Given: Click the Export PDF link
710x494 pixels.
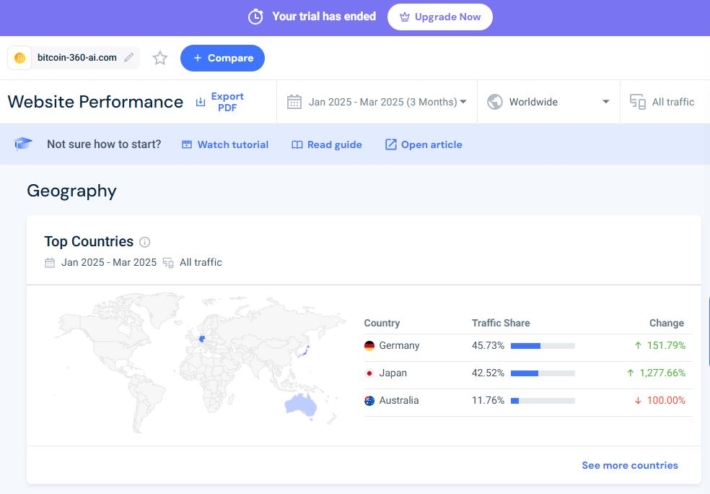Looking at the screenshot, I should coord(227,102).
